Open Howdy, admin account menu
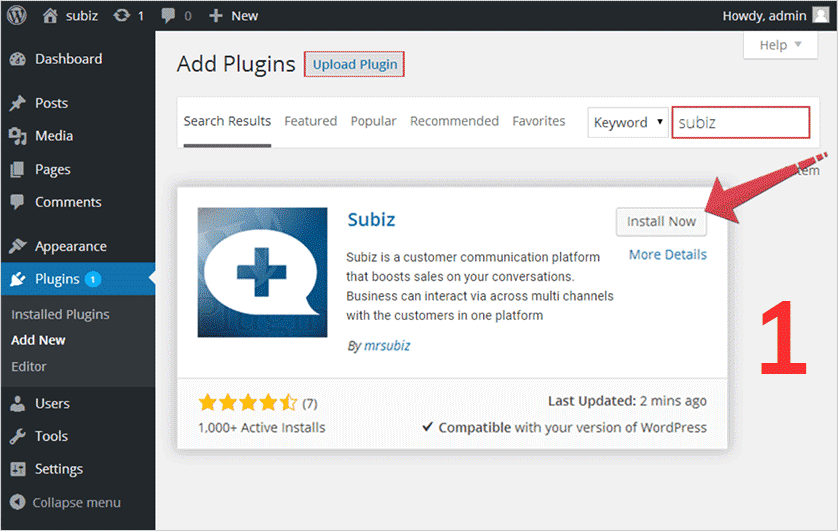The height and width of the screenshot is (531, 838). coord(775,15)
